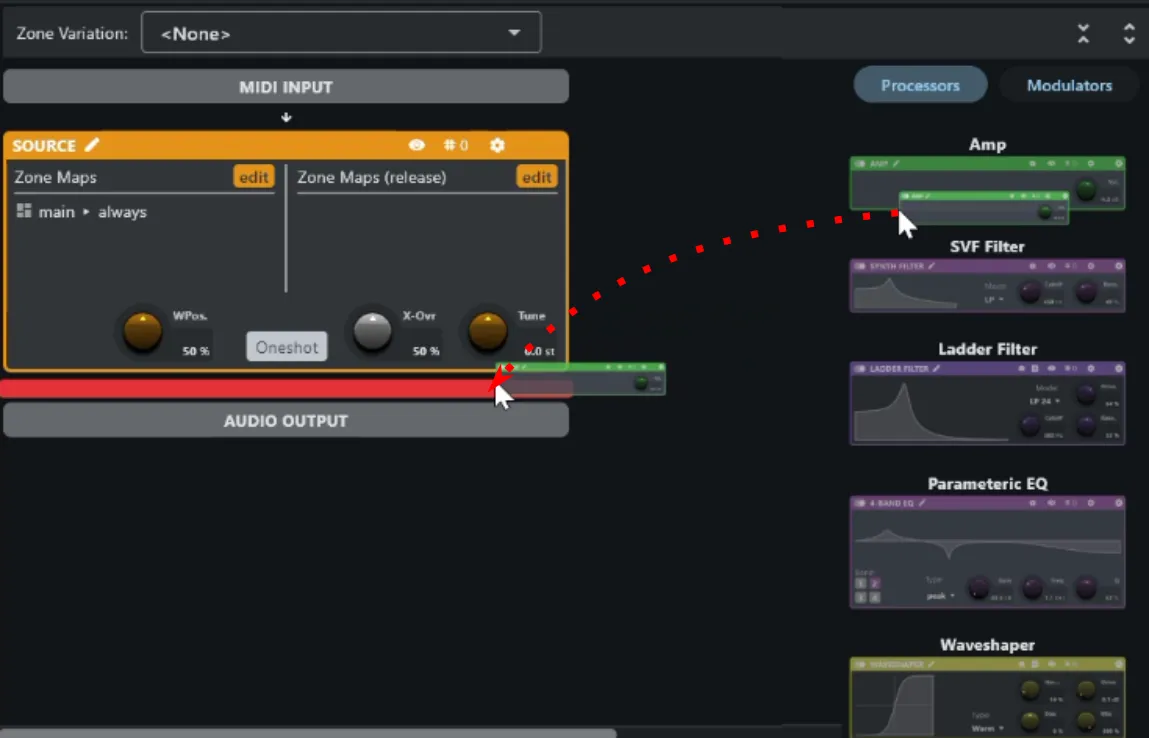Toggle the eye icon in the SOURCE header

pyautogui.click(x=416, y=144)
